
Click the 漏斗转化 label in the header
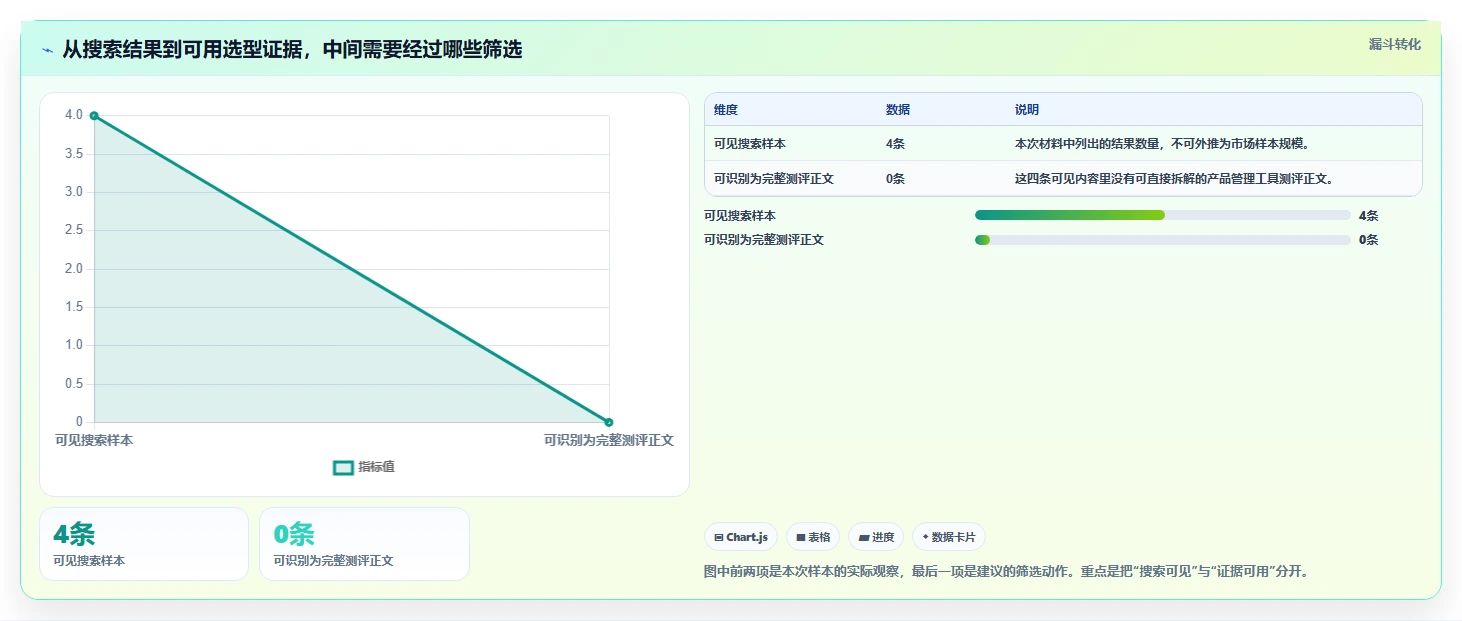click(x=1394, y=45)
